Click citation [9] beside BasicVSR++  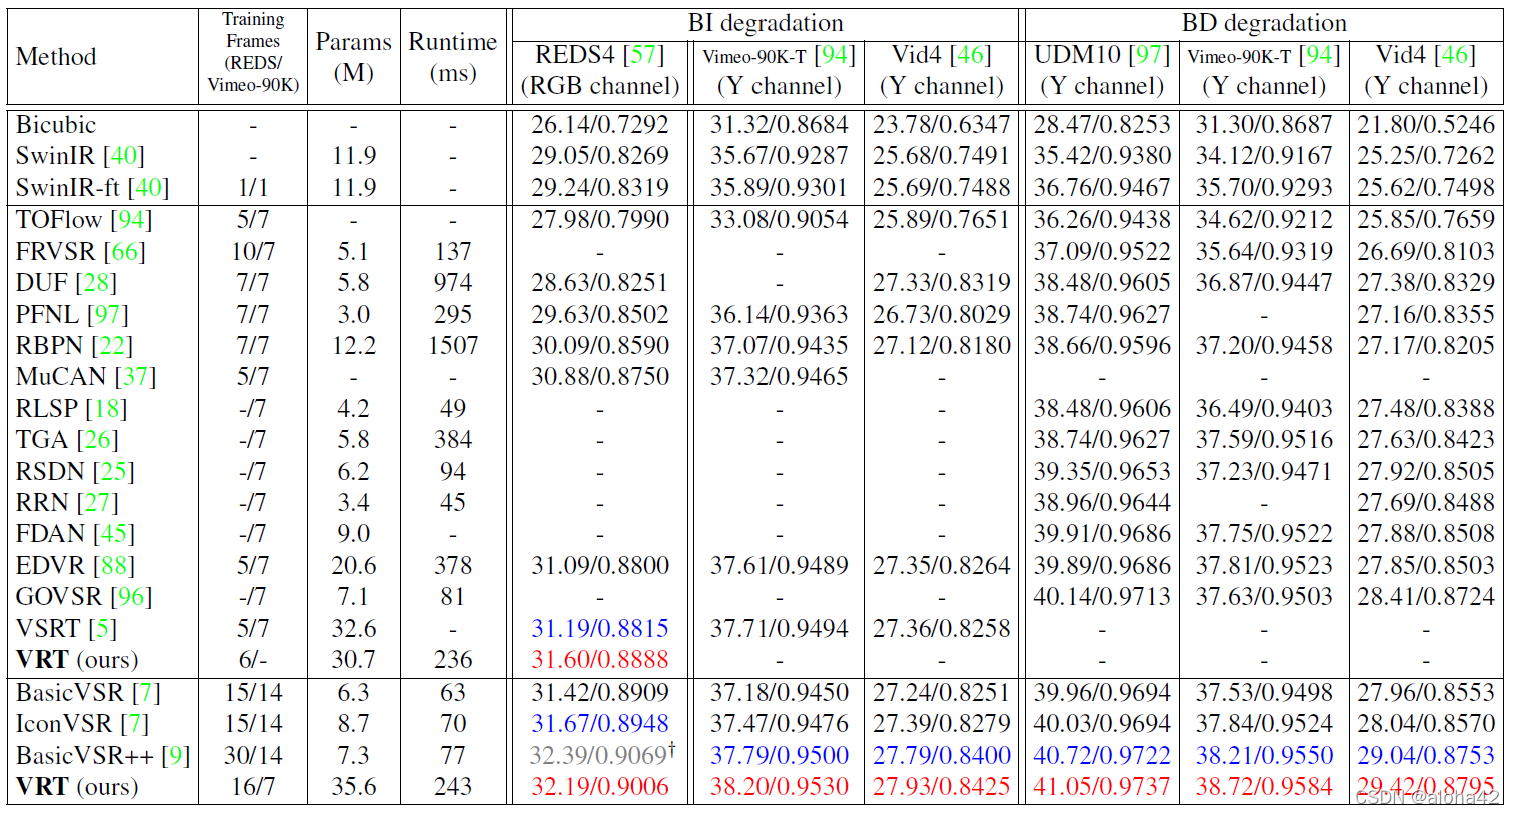coord(175,756)
